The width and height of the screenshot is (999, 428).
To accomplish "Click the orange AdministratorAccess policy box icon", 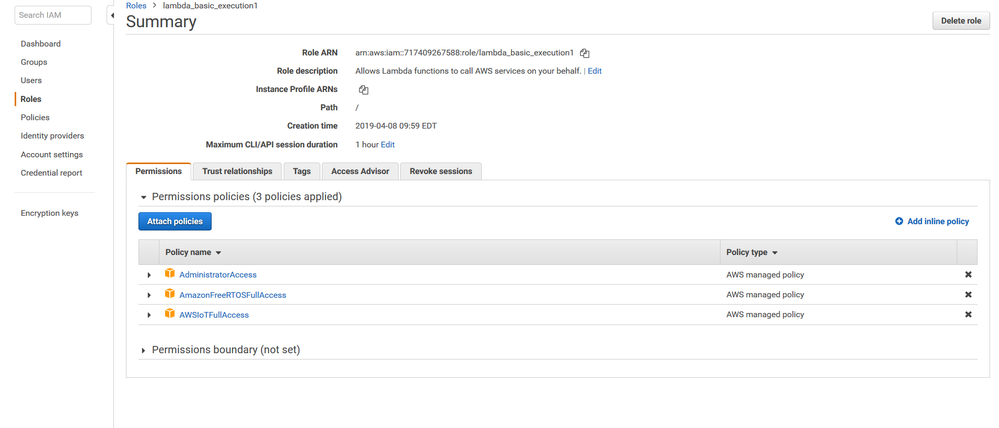I will [x=170, y=274].
